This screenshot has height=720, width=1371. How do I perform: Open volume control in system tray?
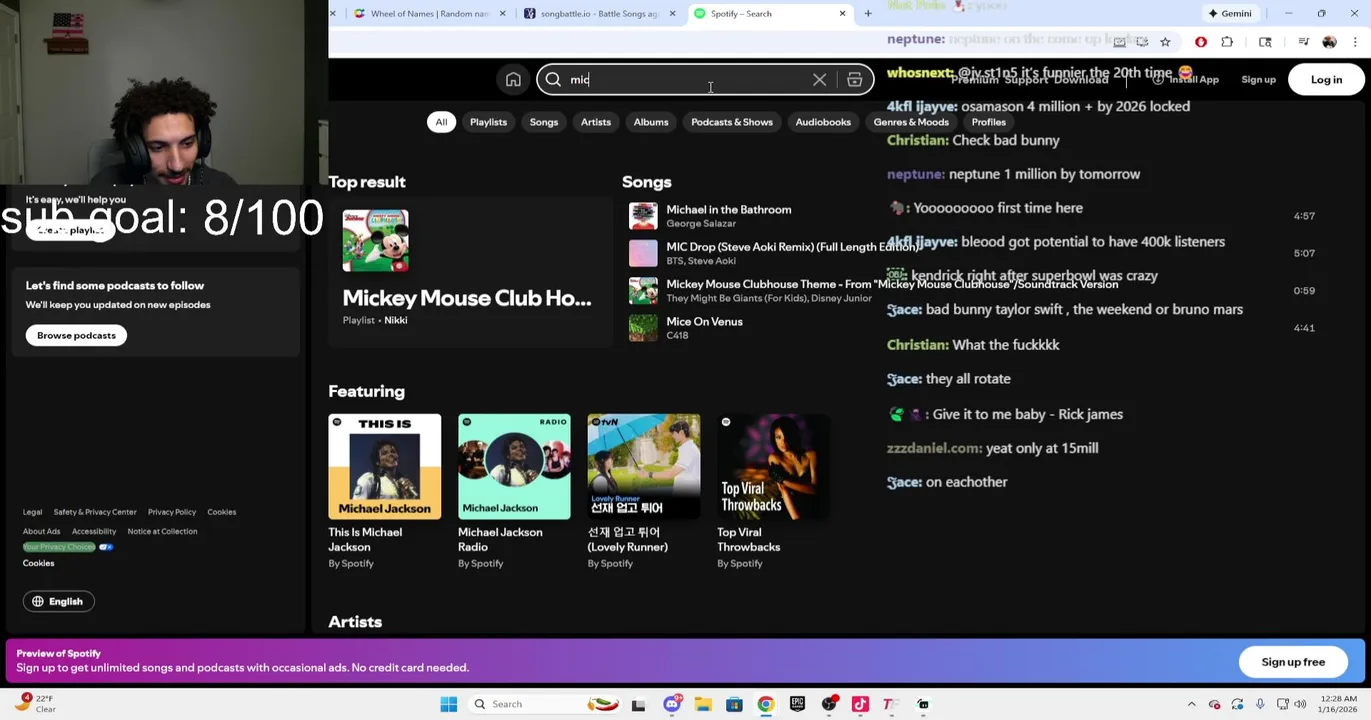1300,704
